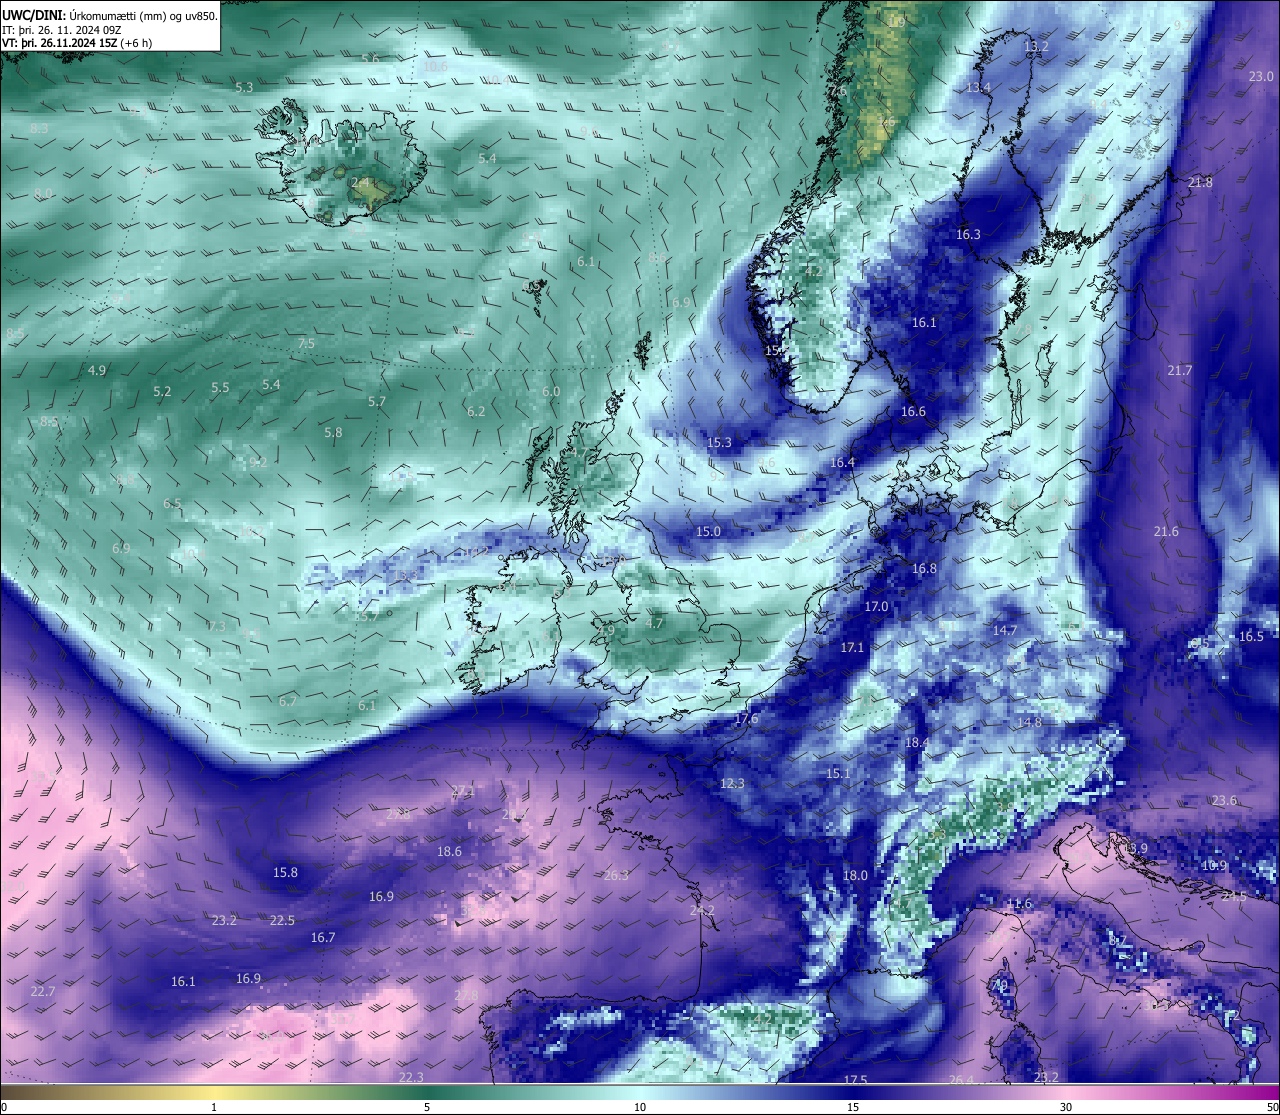The width and height of the screenshot is (1280, 1115).
Task: Click the 6.7 value label
Action: pyautogui.click(x=288, y=701)
